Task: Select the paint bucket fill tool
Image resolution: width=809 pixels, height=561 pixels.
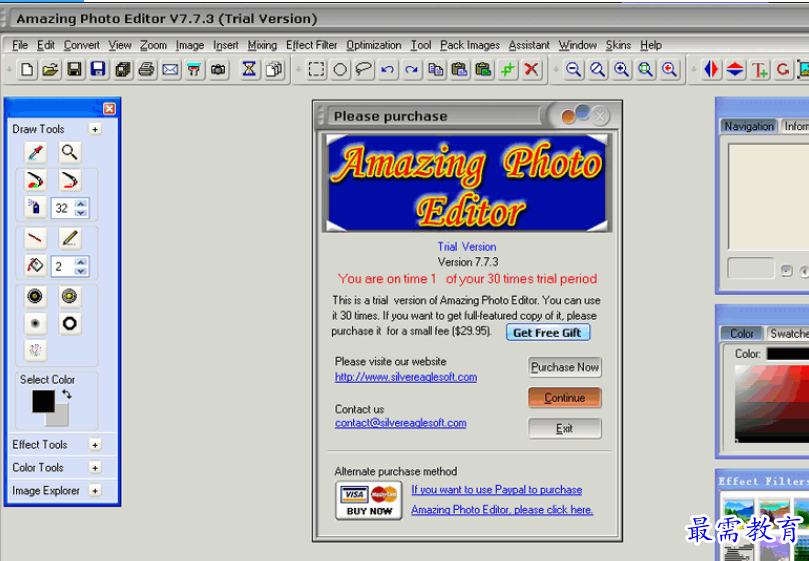Action: 35,266
